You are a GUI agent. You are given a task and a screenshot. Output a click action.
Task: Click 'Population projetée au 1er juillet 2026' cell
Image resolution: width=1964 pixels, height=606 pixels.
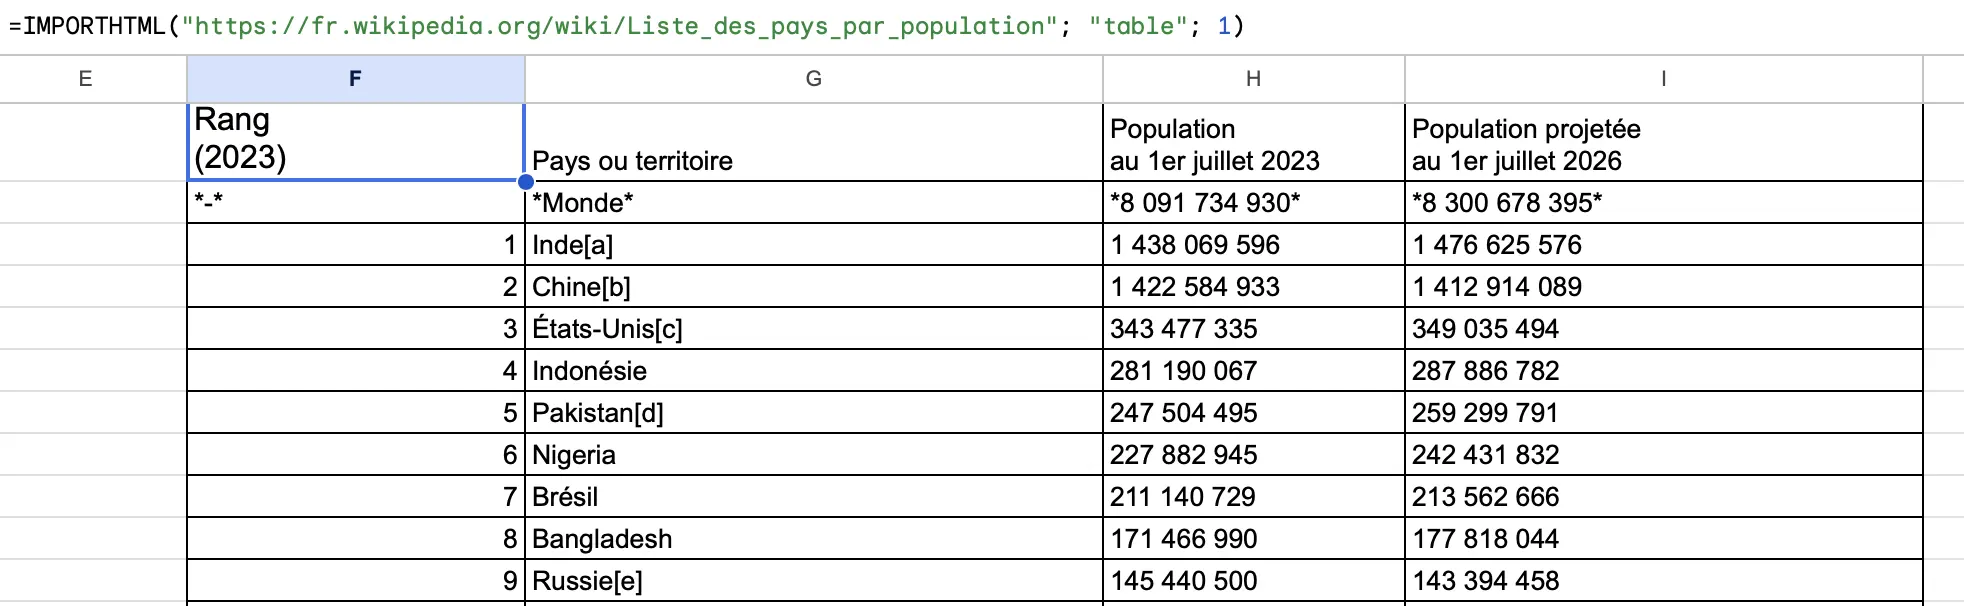point(1664,142)
